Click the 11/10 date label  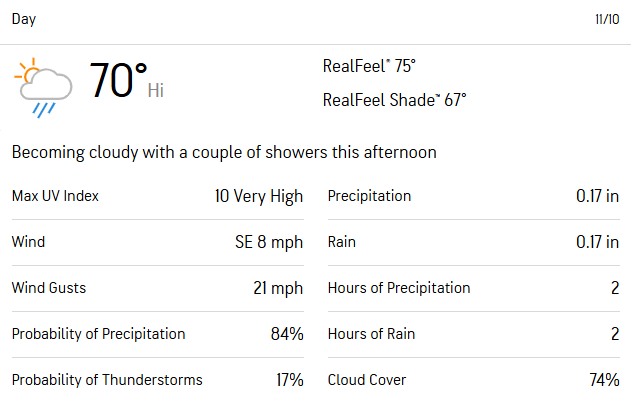tap(607, 19)
